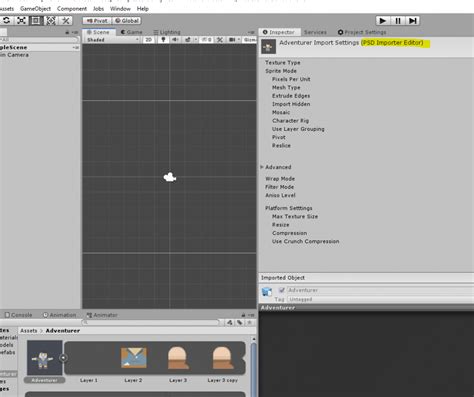Toggle Pivot handle position

(x=97, y=21)
